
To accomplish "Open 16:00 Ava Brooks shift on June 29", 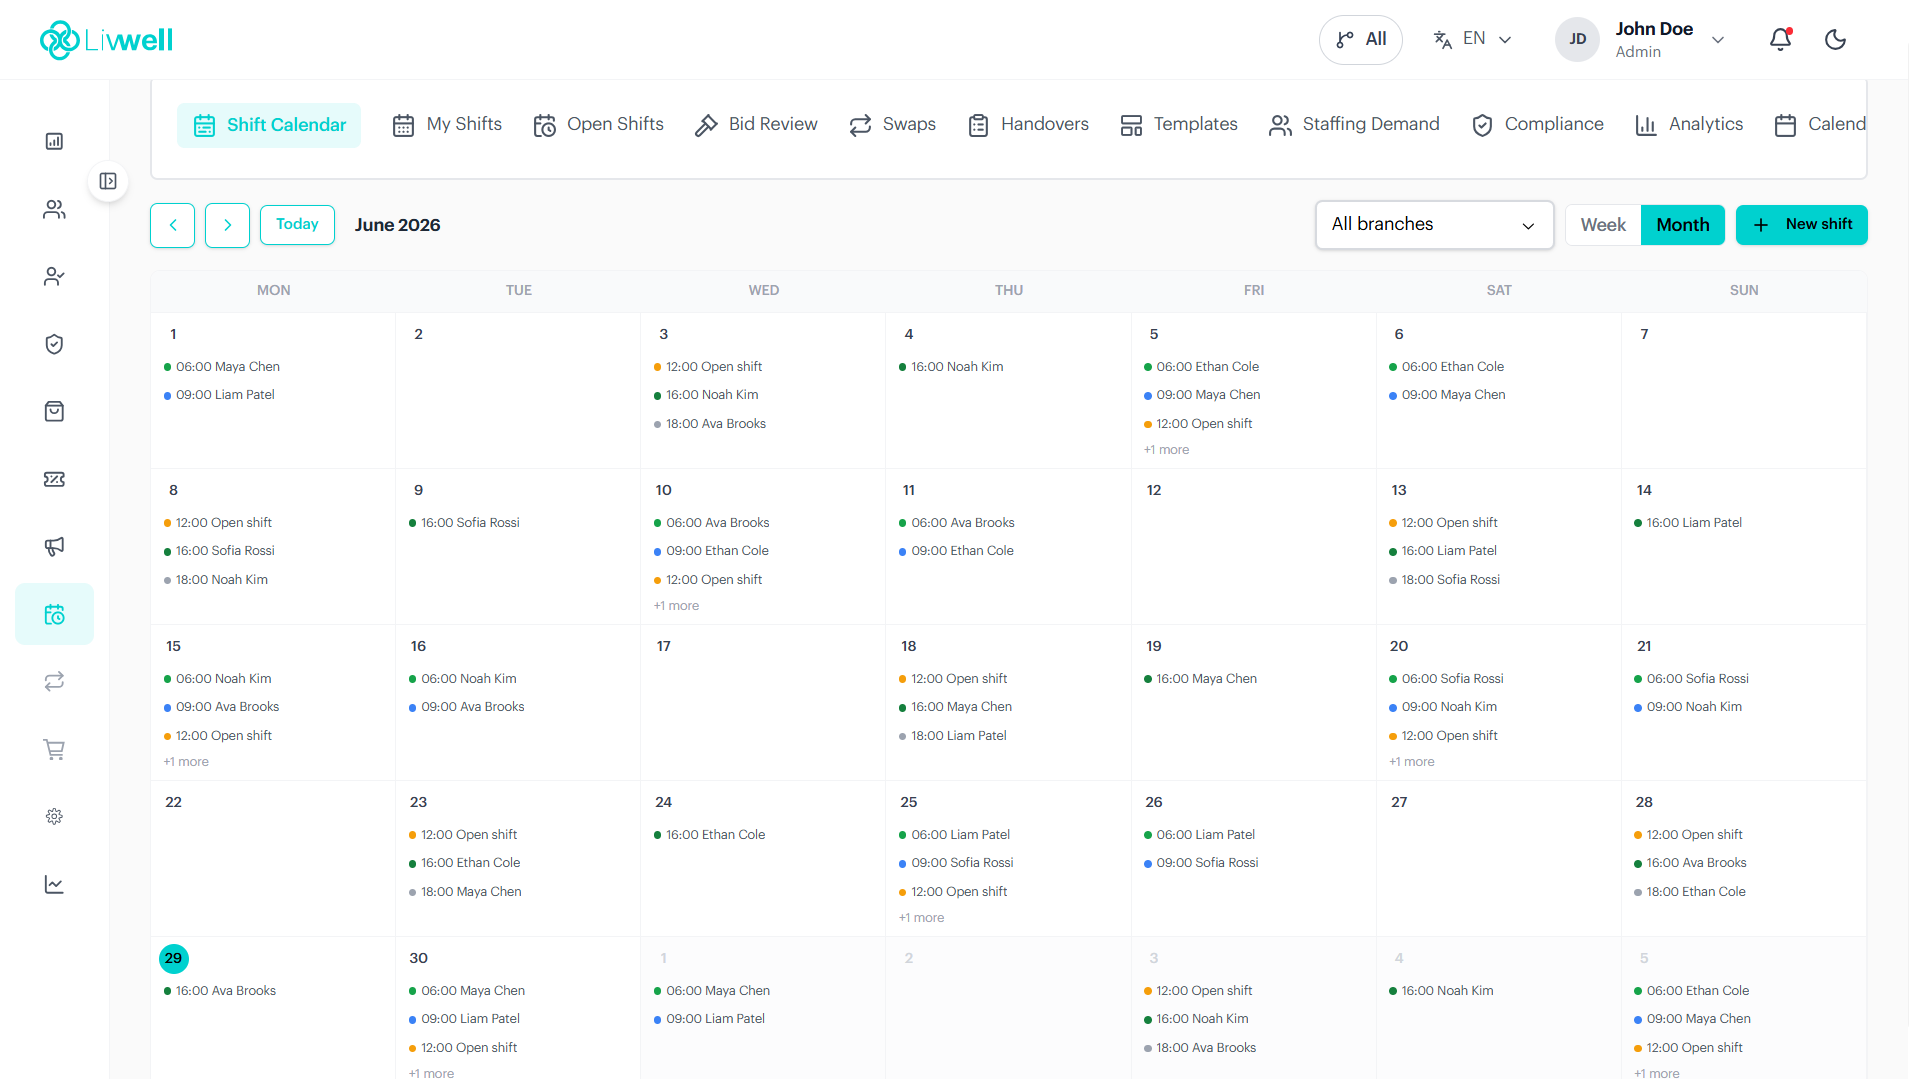I will (220, 991).
